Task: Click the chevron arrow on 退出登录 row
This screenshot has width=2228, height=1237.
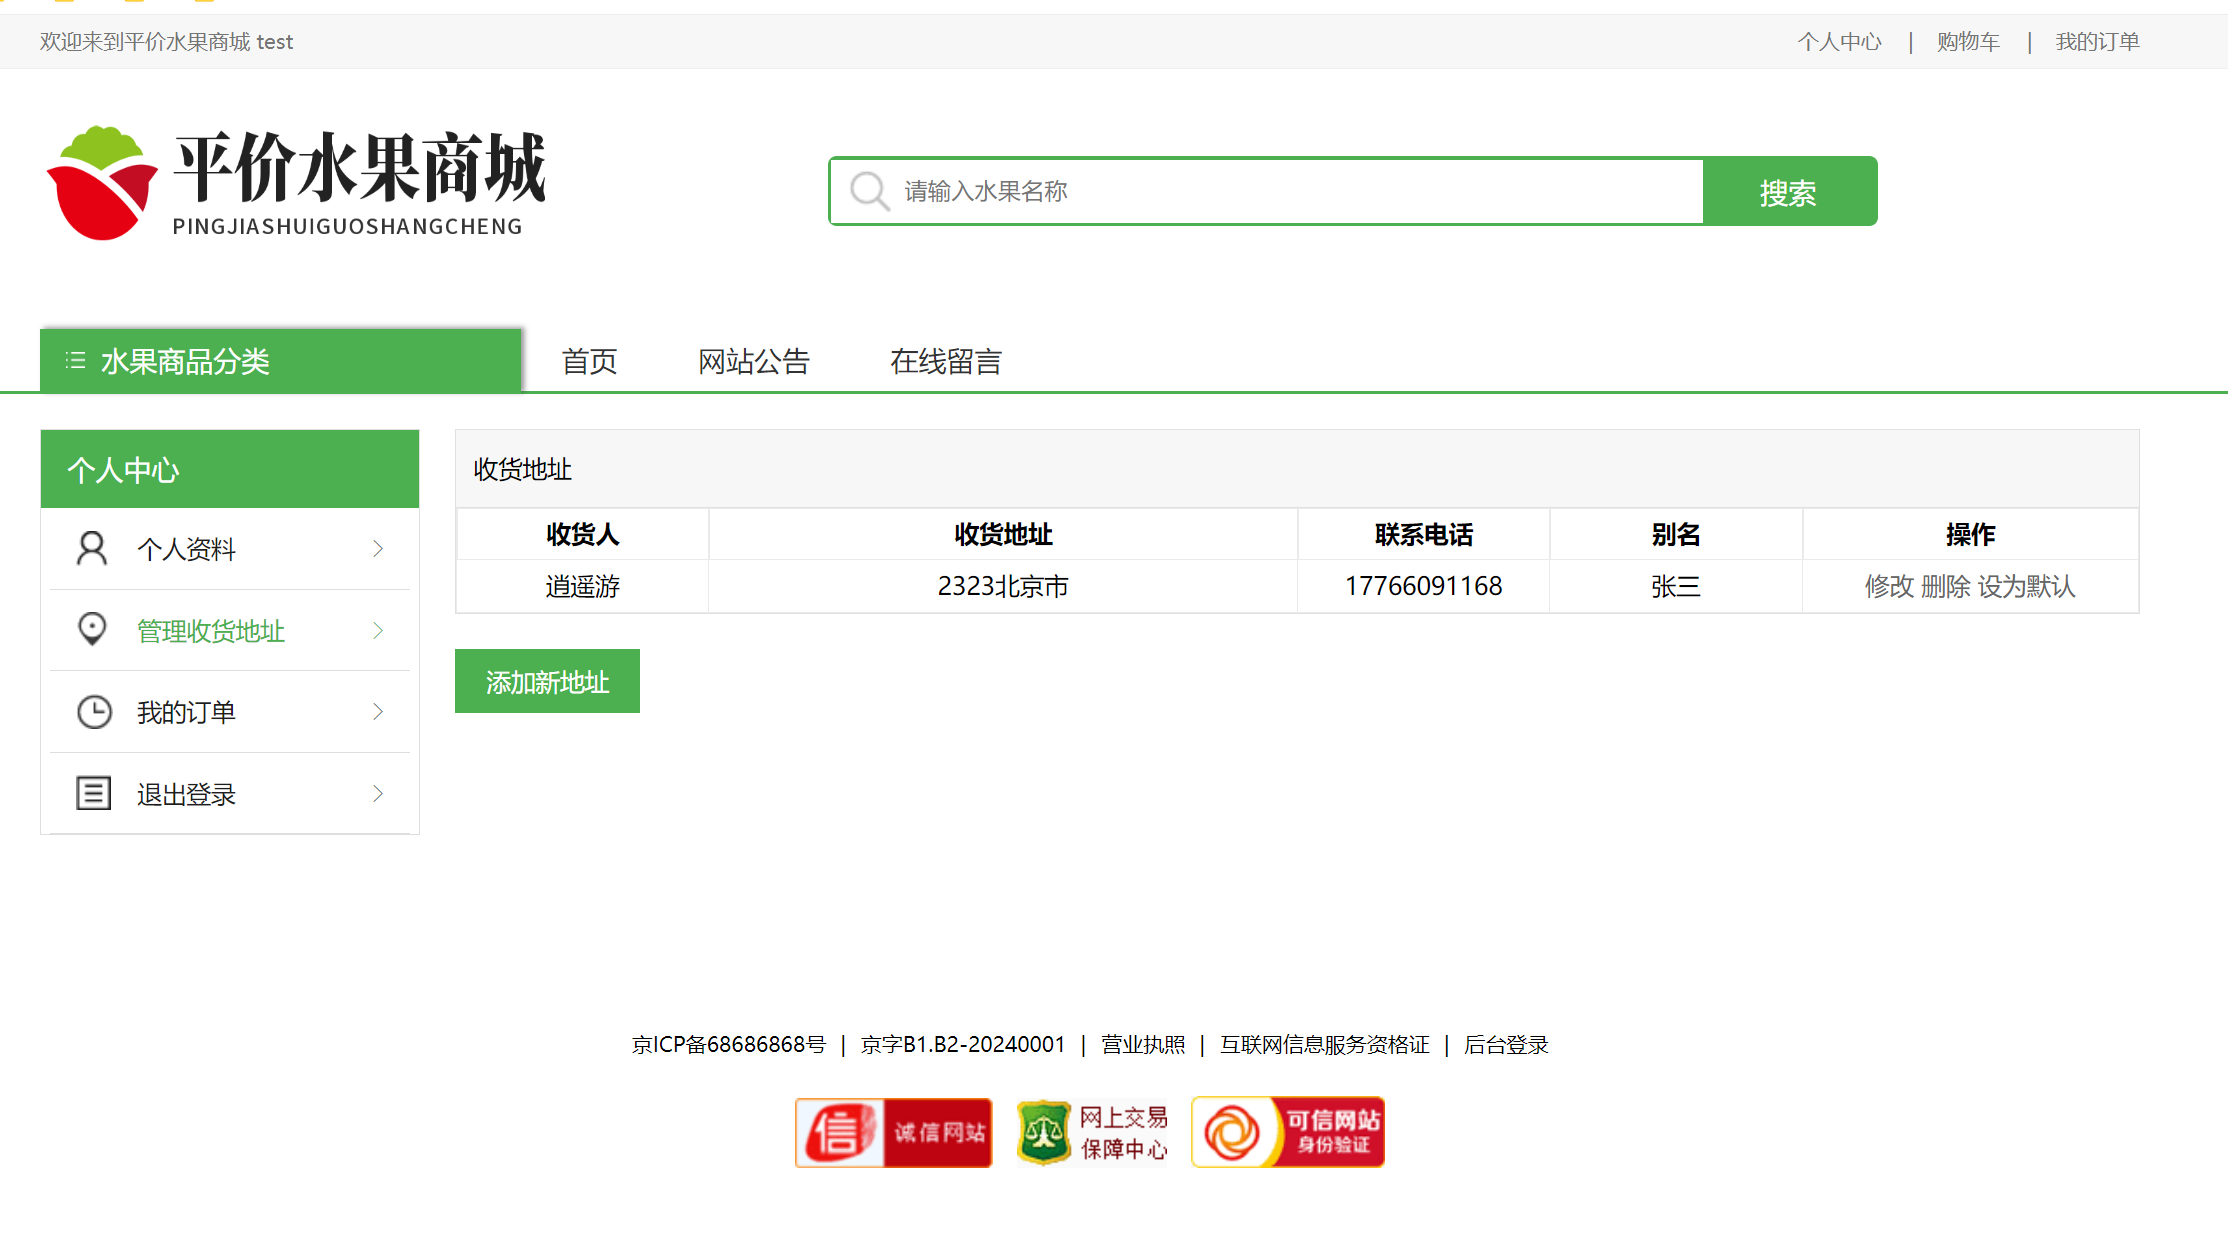Action: (378, 793)
